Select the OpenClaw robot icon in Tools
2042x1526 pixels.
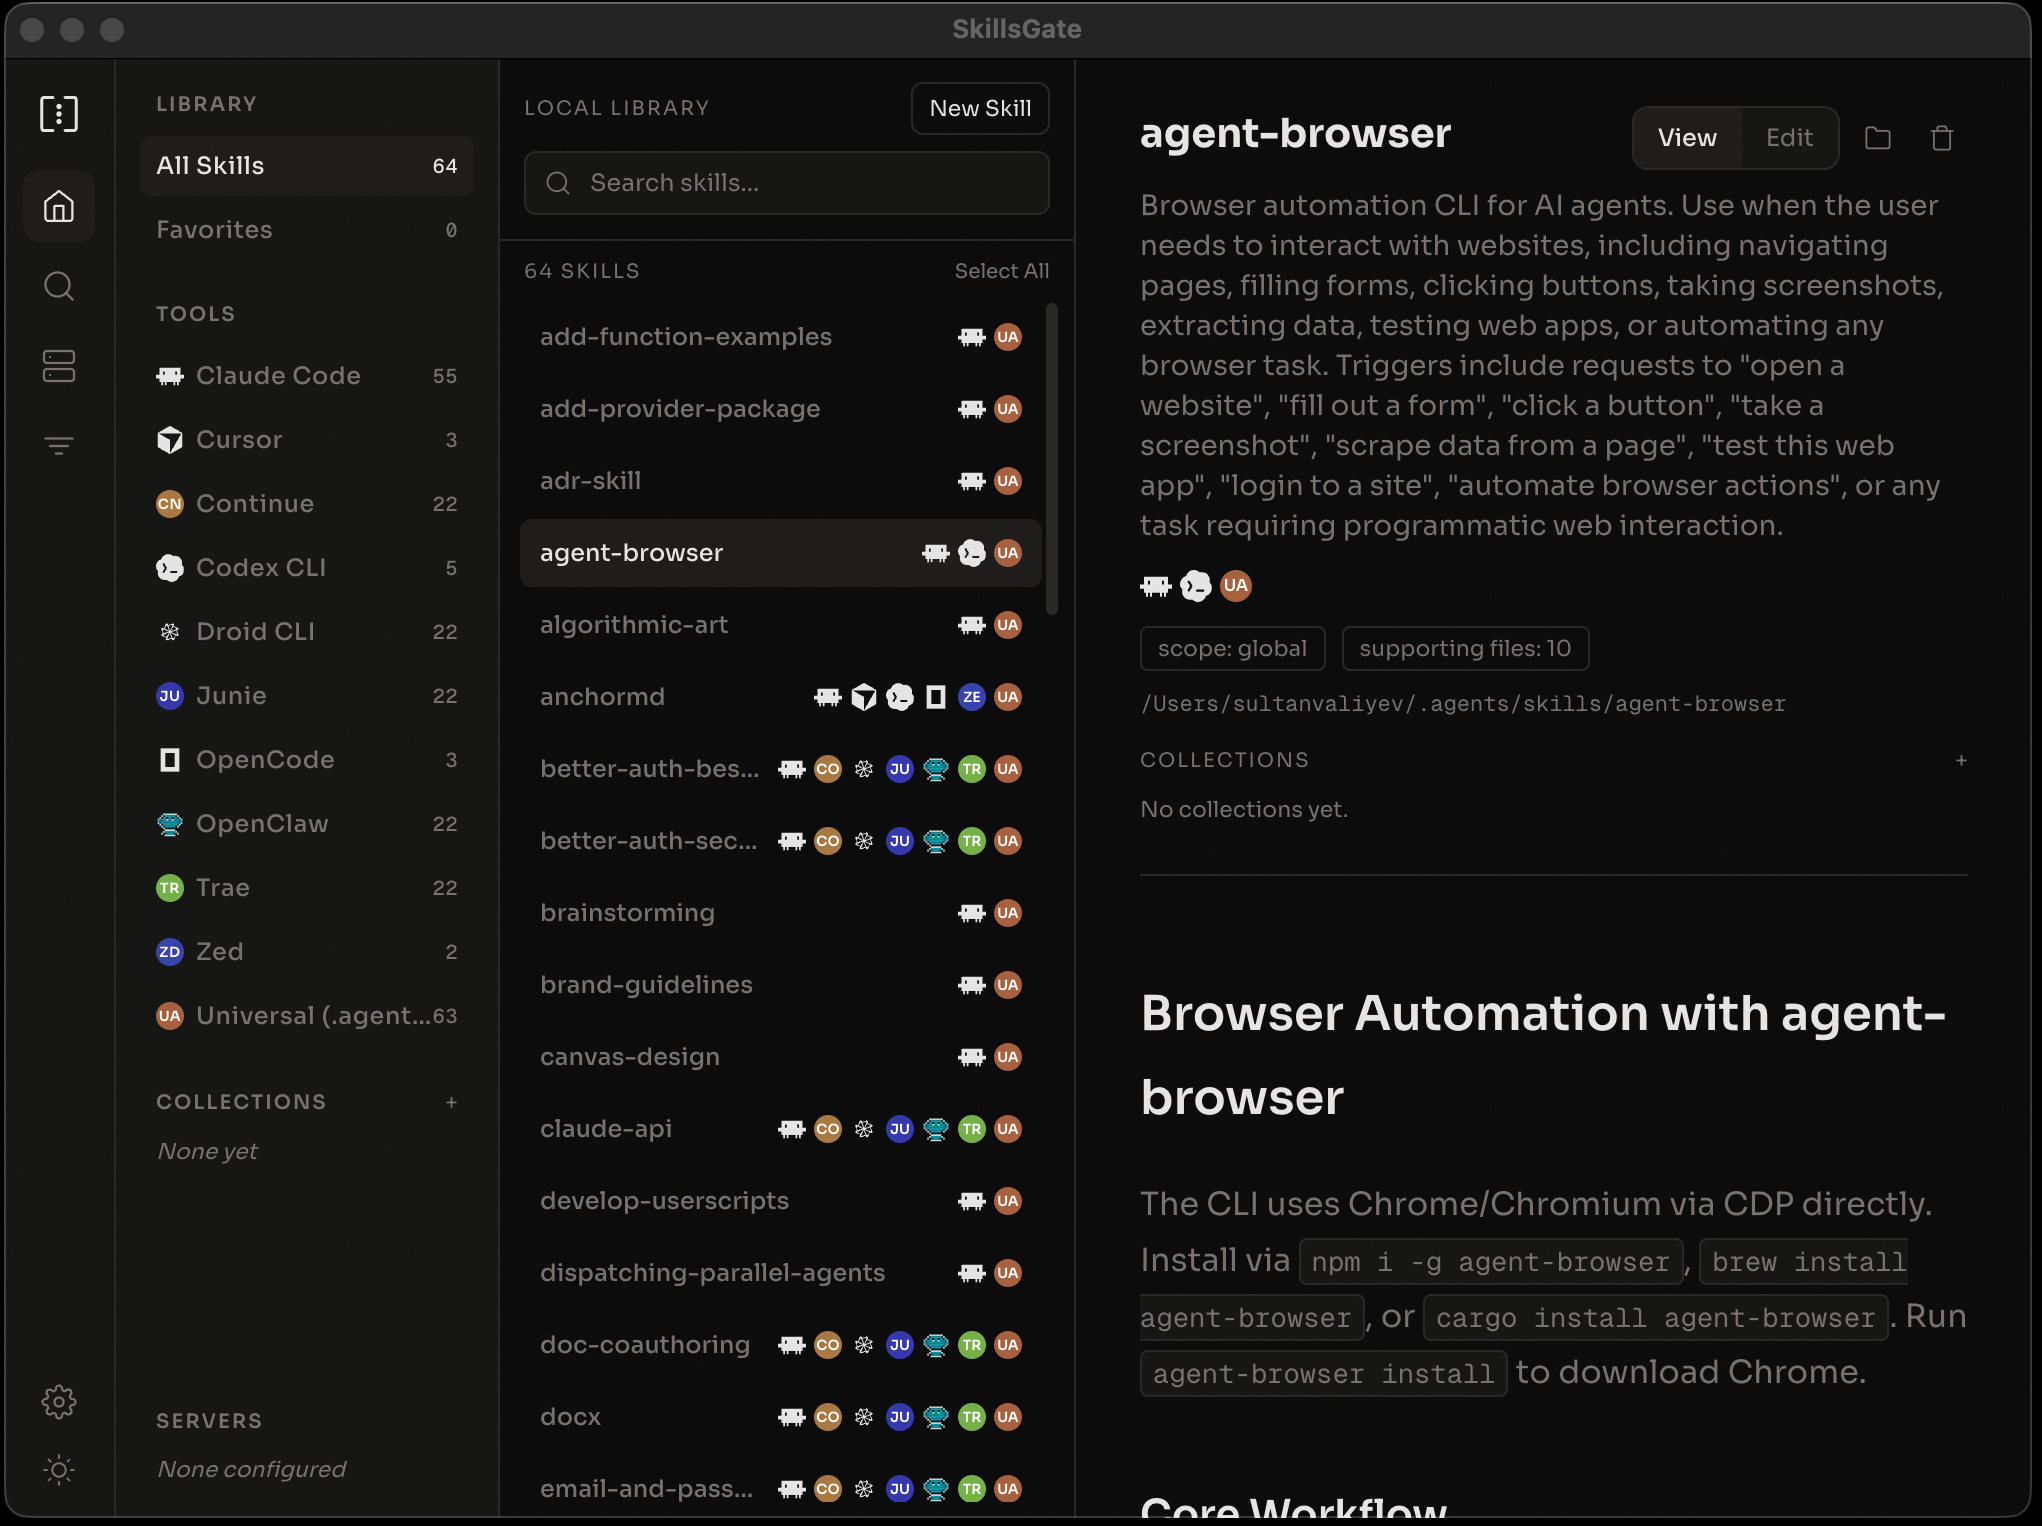(169, 824)
